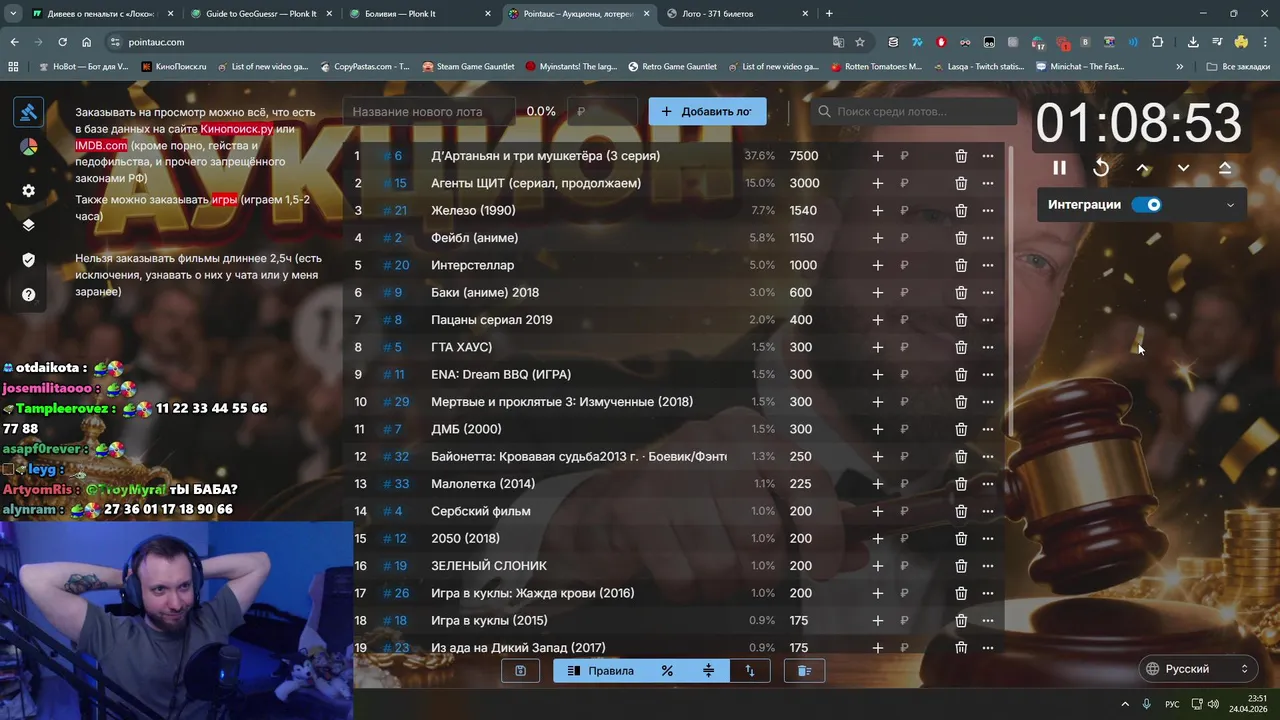
Task: Open a new browser tab
Action: 829,14
